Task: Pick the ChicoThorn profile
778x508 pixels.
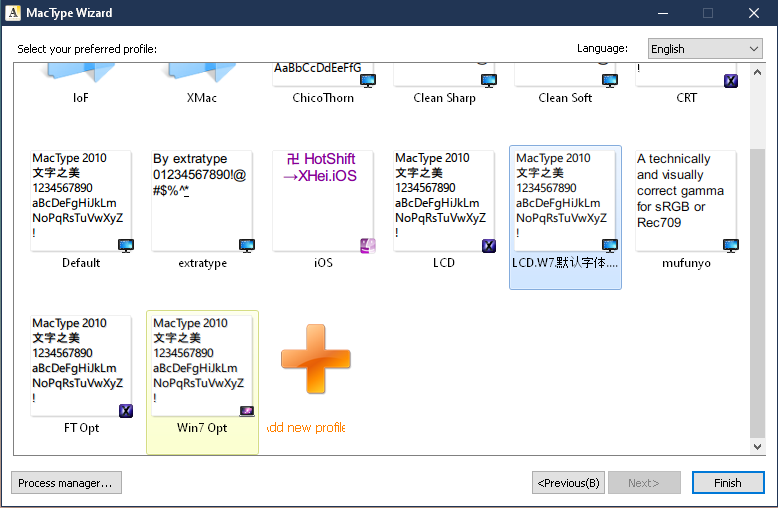Action: pyautogui.click(x=323, y=74)
